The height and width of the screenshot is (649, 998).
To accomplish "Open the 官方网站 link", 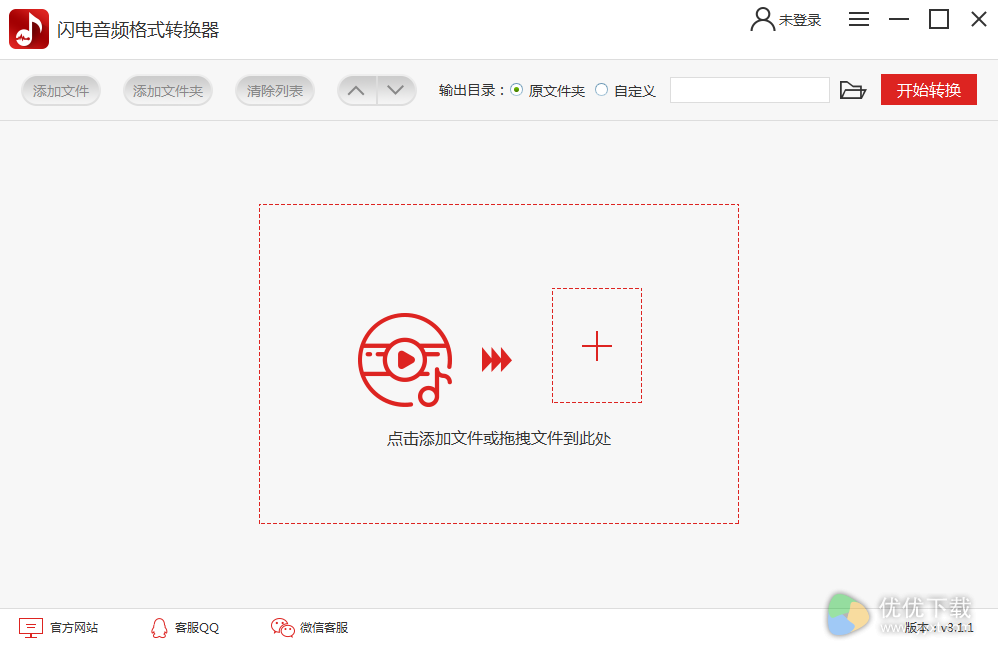I will click(74, 627).
